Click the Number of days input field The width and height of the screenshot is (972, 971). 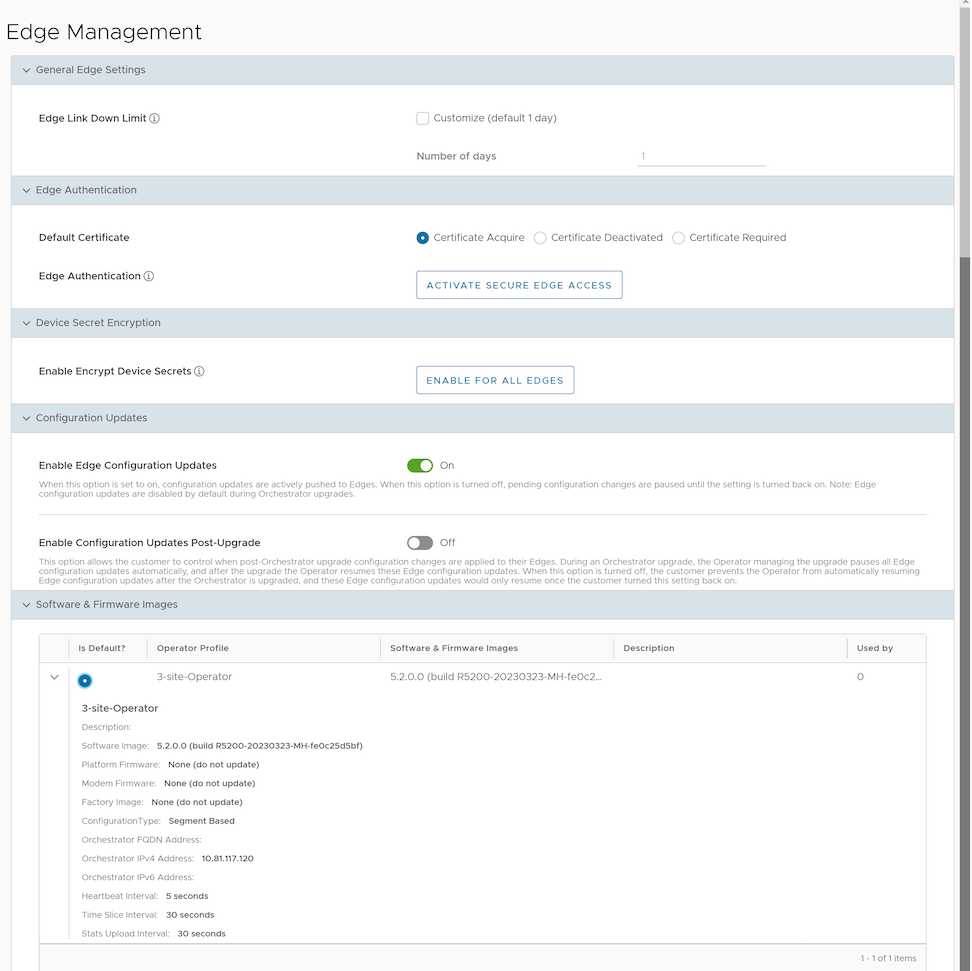point(701,156)
